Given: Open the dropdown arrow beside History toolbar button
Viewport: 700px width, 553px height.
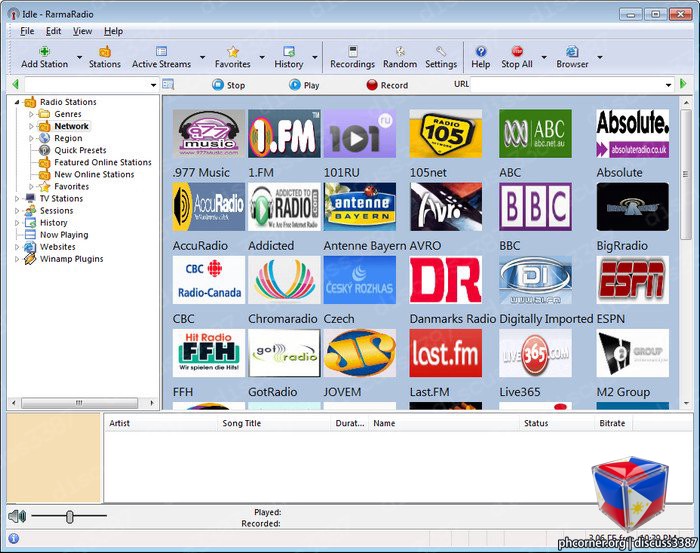Looking at the screenshot, I should [x=315, y=57].
